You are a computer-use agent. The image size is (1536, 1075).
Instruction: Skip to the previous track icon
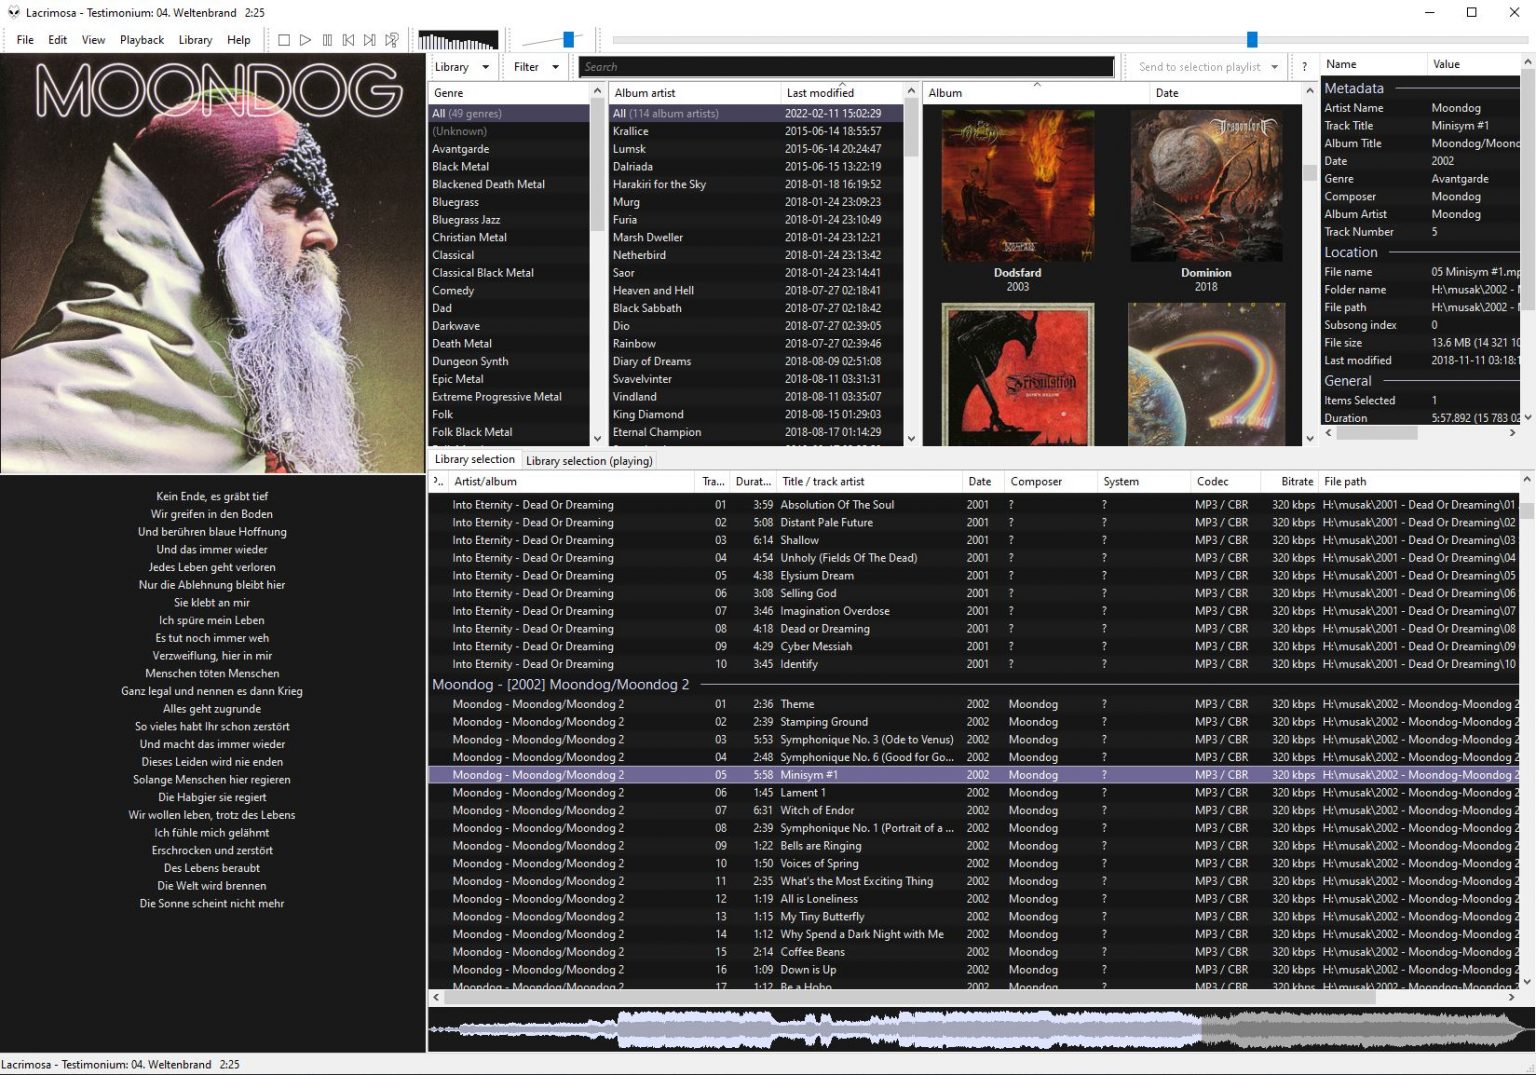click(348, 40)
